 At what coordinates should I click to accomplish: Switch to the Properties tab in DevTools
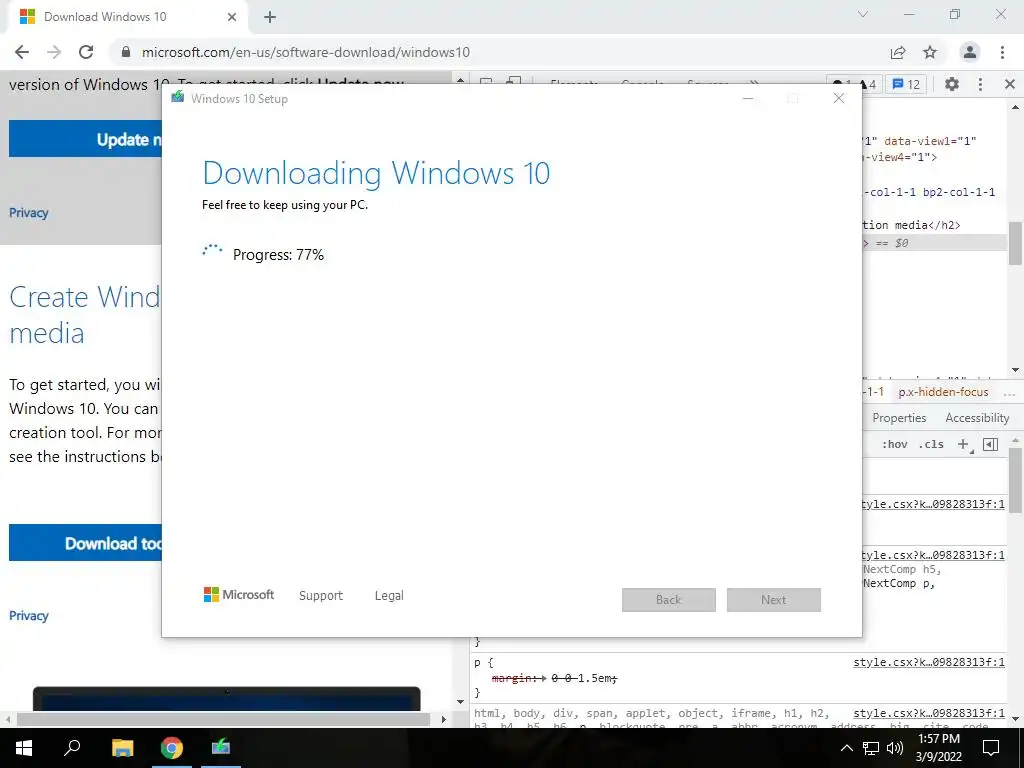[x=899, y=418]
